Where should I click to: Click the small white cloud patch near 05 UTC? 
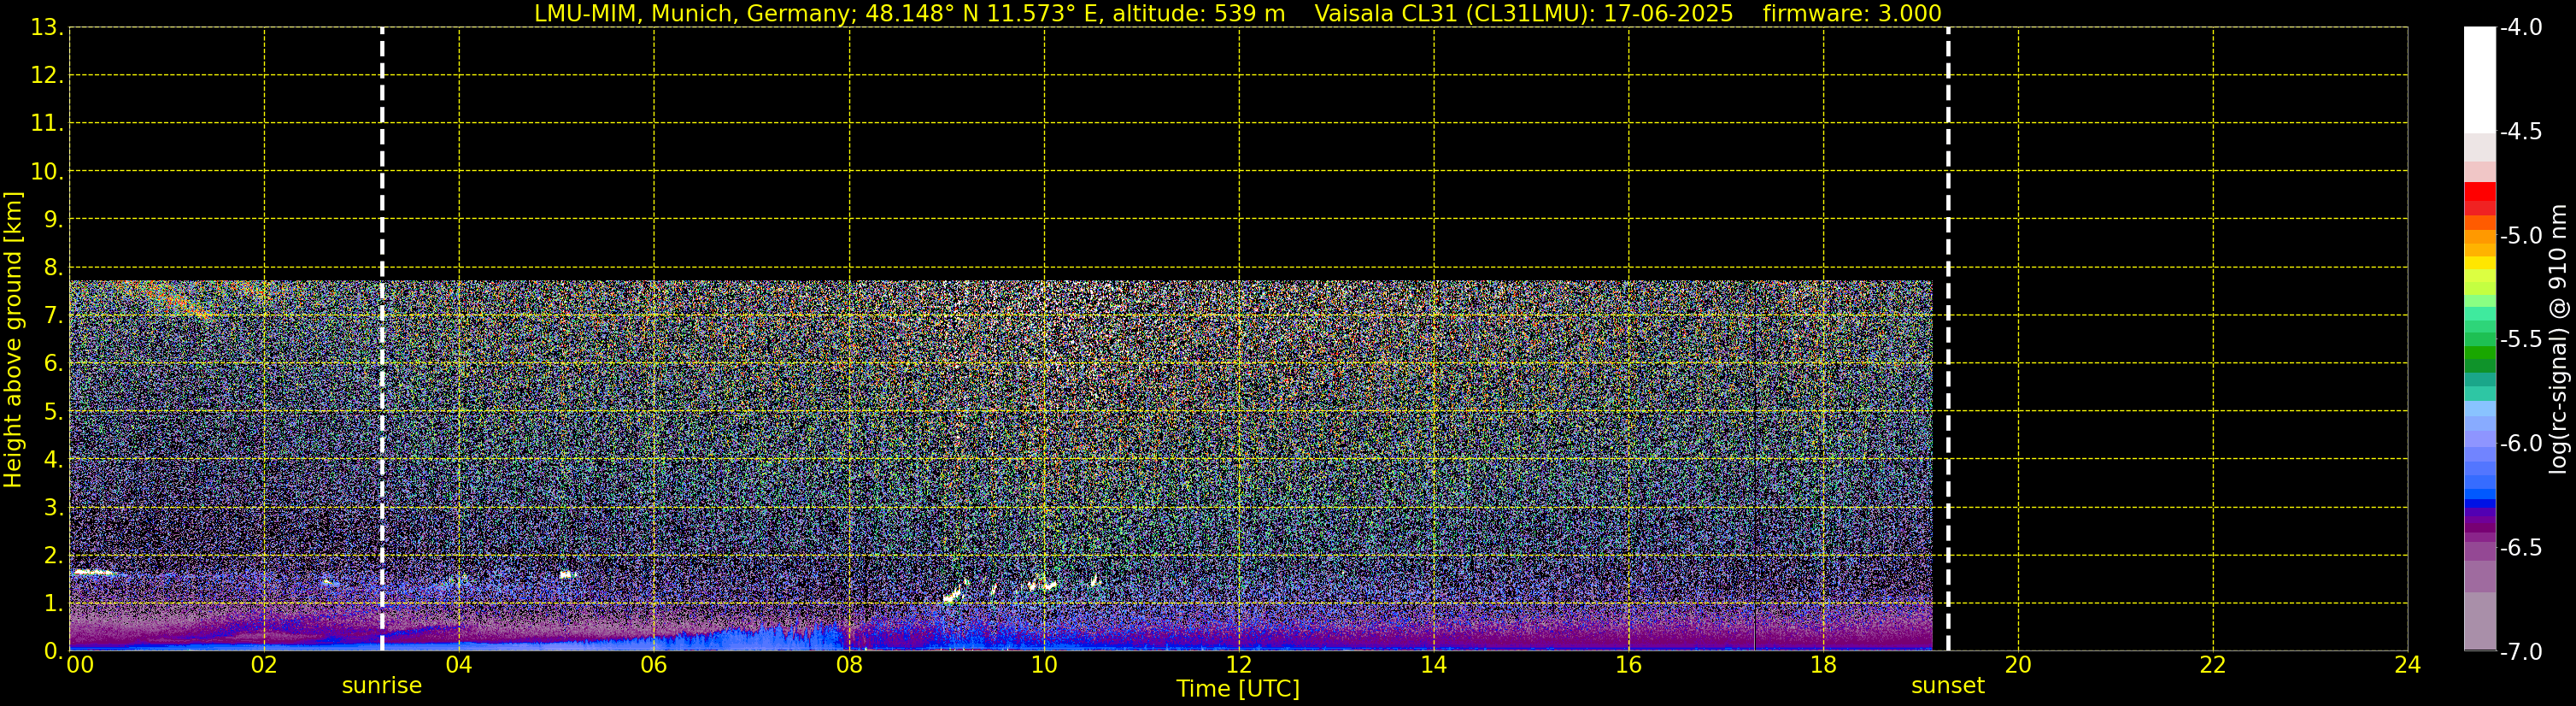[567, 575]
